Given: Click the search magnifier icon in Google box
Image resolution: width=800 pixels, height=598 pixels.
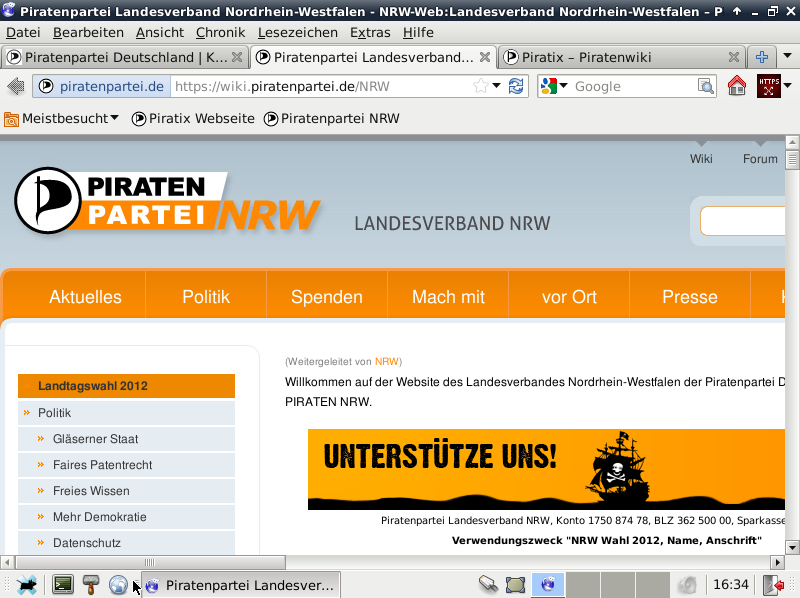Looking at the screenshot, I should pos(706,87).
